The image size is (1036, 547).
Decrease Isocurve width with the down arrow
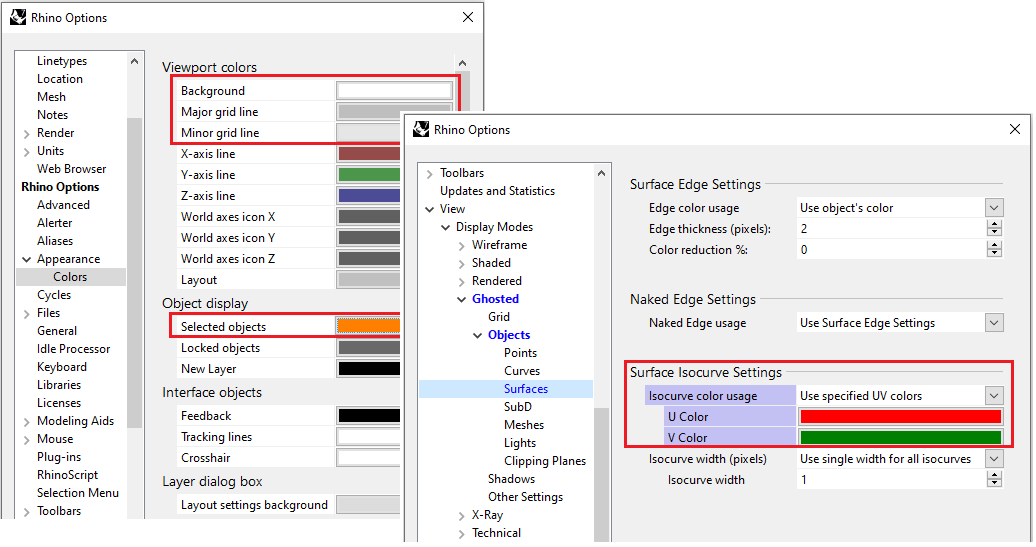(993, 484)
